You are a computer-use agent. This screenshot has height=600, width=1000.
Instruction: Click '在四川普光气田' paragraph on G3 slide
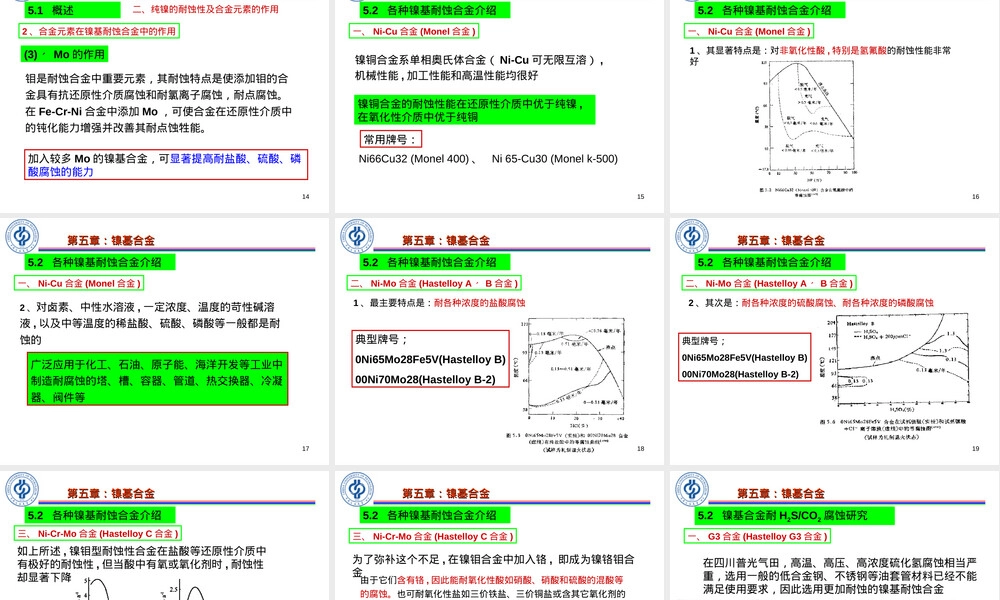[x=840, y=576]
